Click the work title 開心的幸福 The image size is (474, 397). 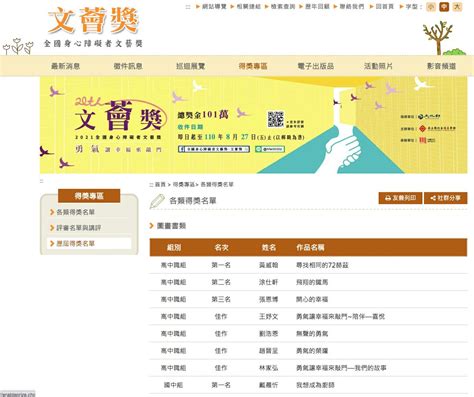point(312,299)
